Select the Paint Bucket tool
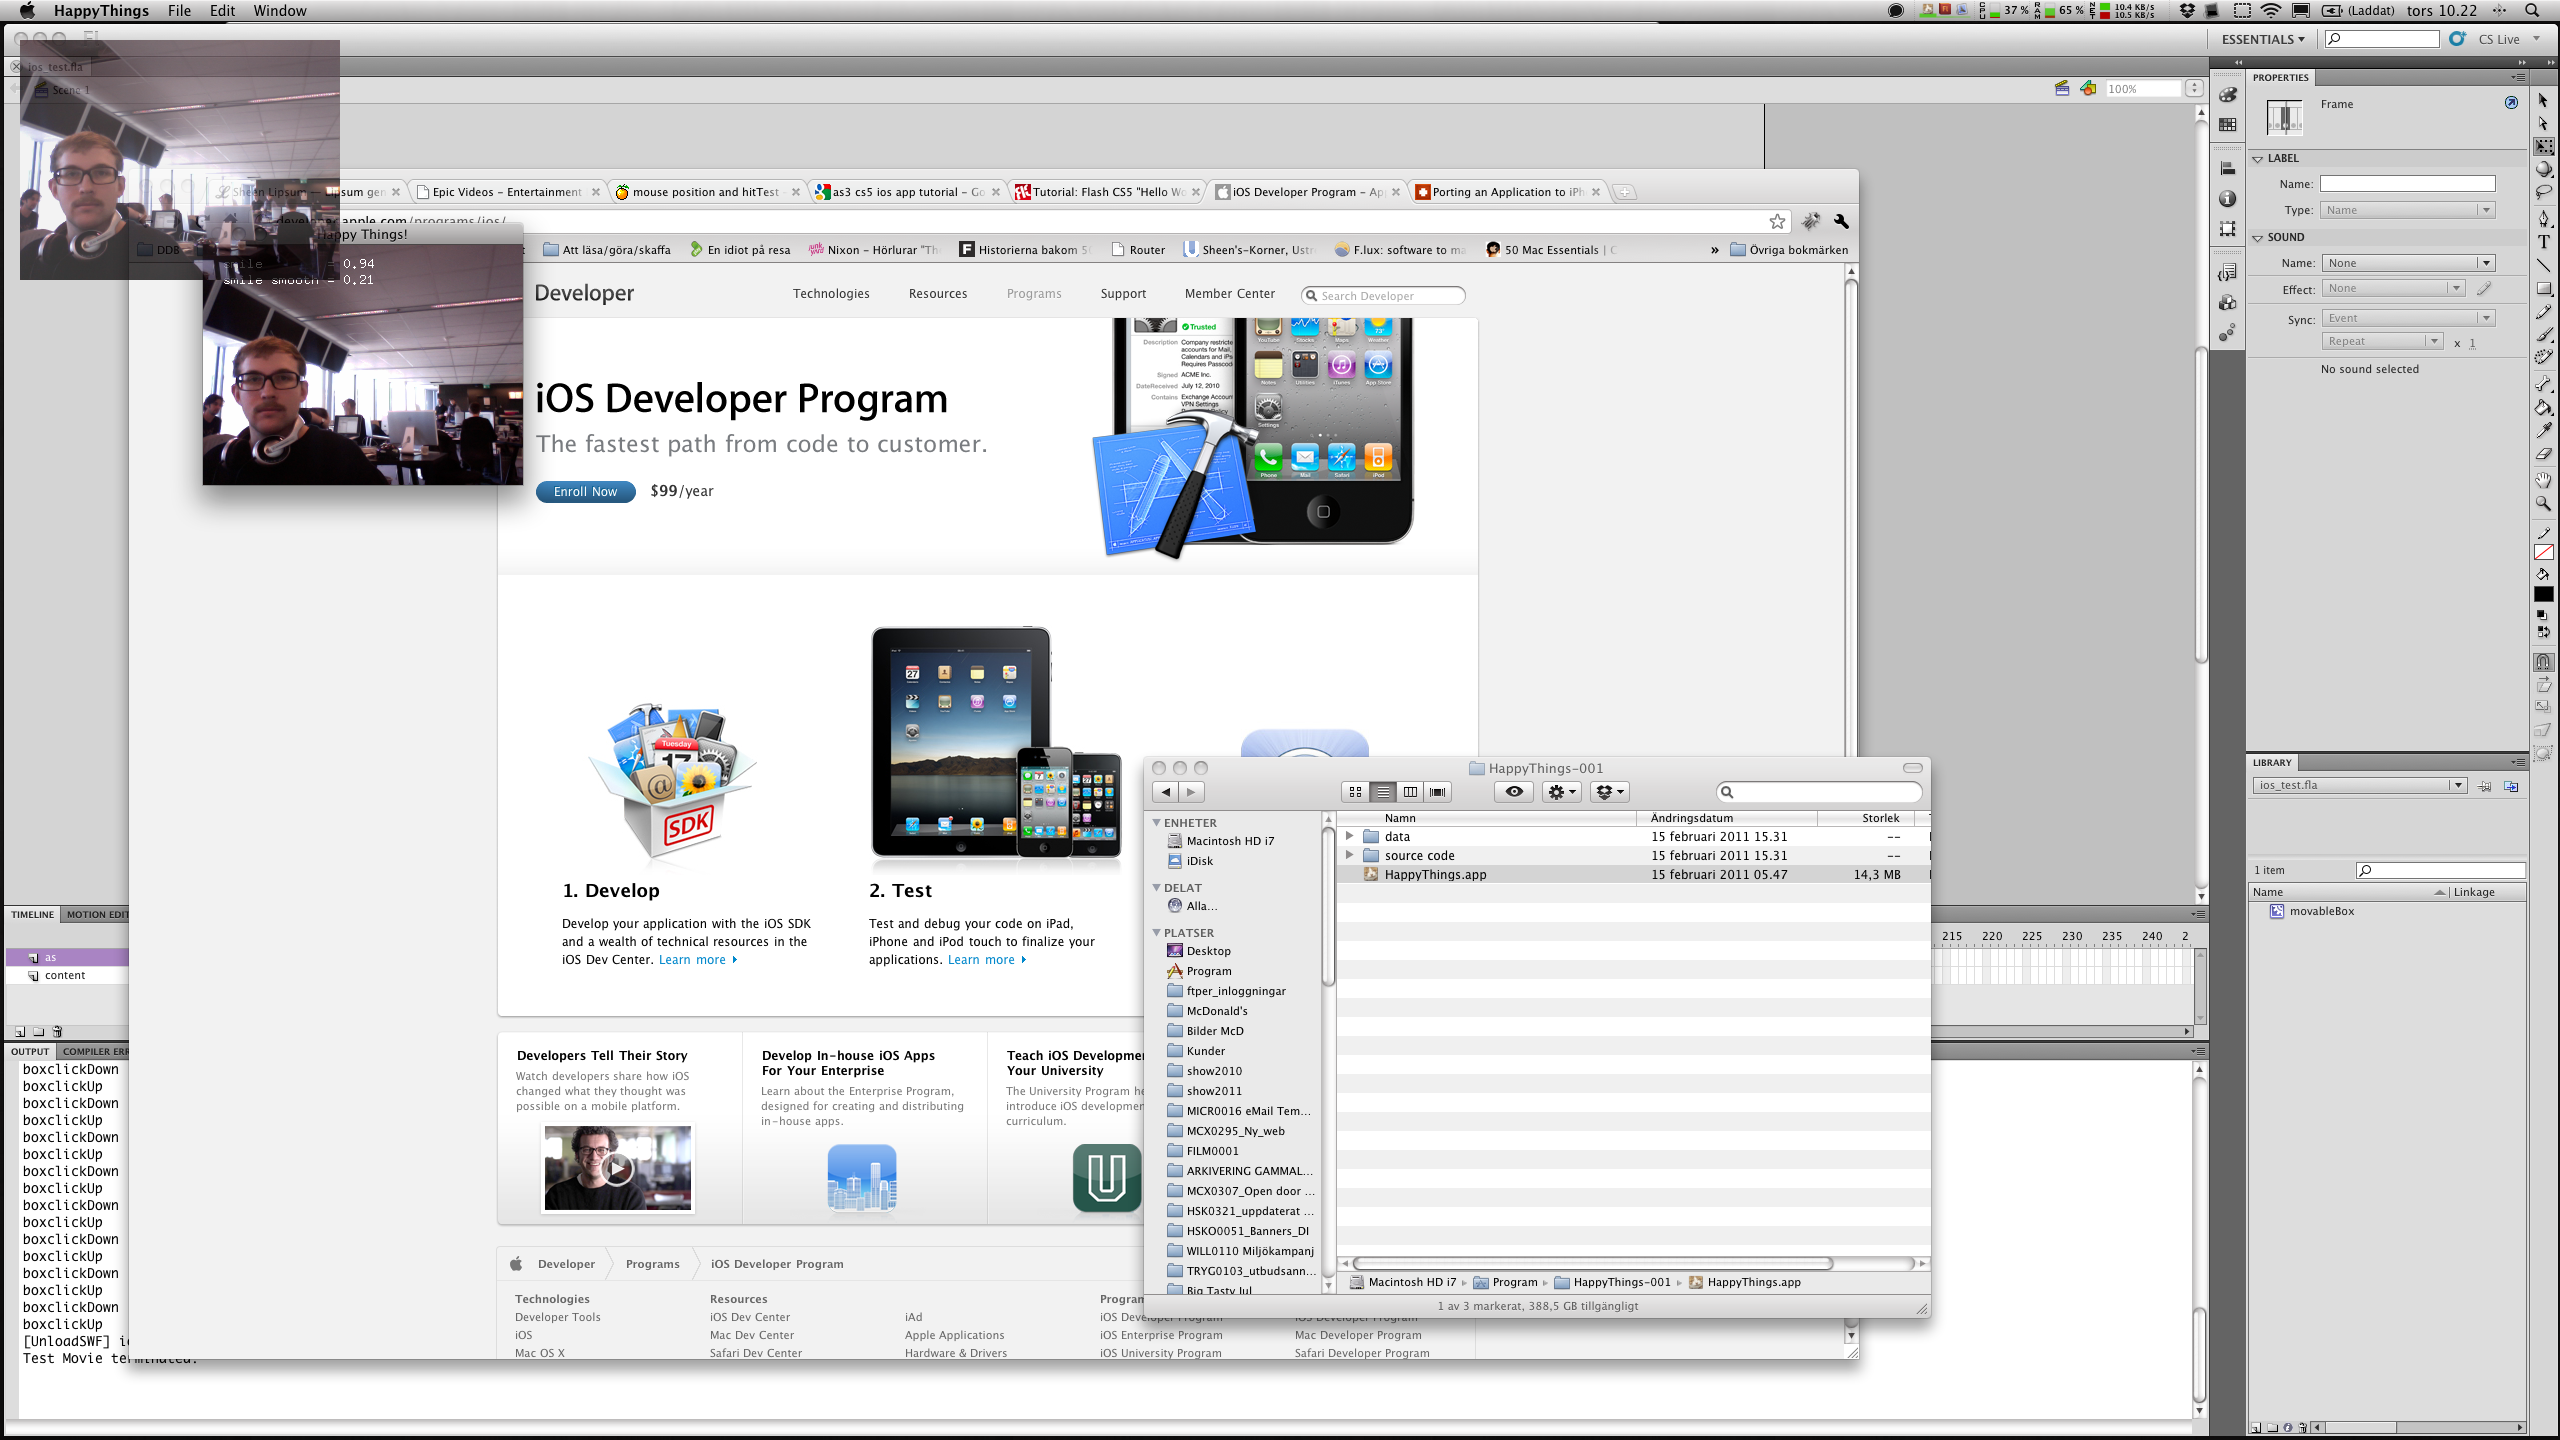Screen dimensions: 2560x1440 (x=2543, y=407)
